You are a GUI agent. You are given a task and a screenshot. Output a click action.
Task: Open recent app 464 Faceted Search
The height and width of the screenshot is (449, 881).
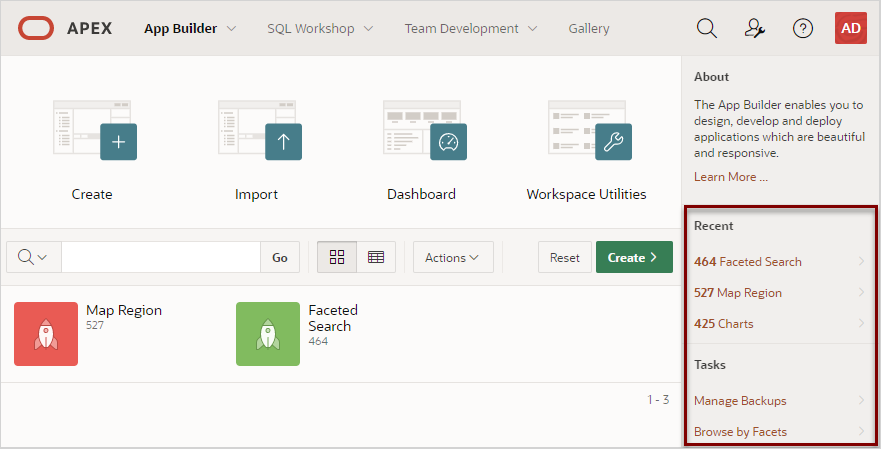[748, 262]
